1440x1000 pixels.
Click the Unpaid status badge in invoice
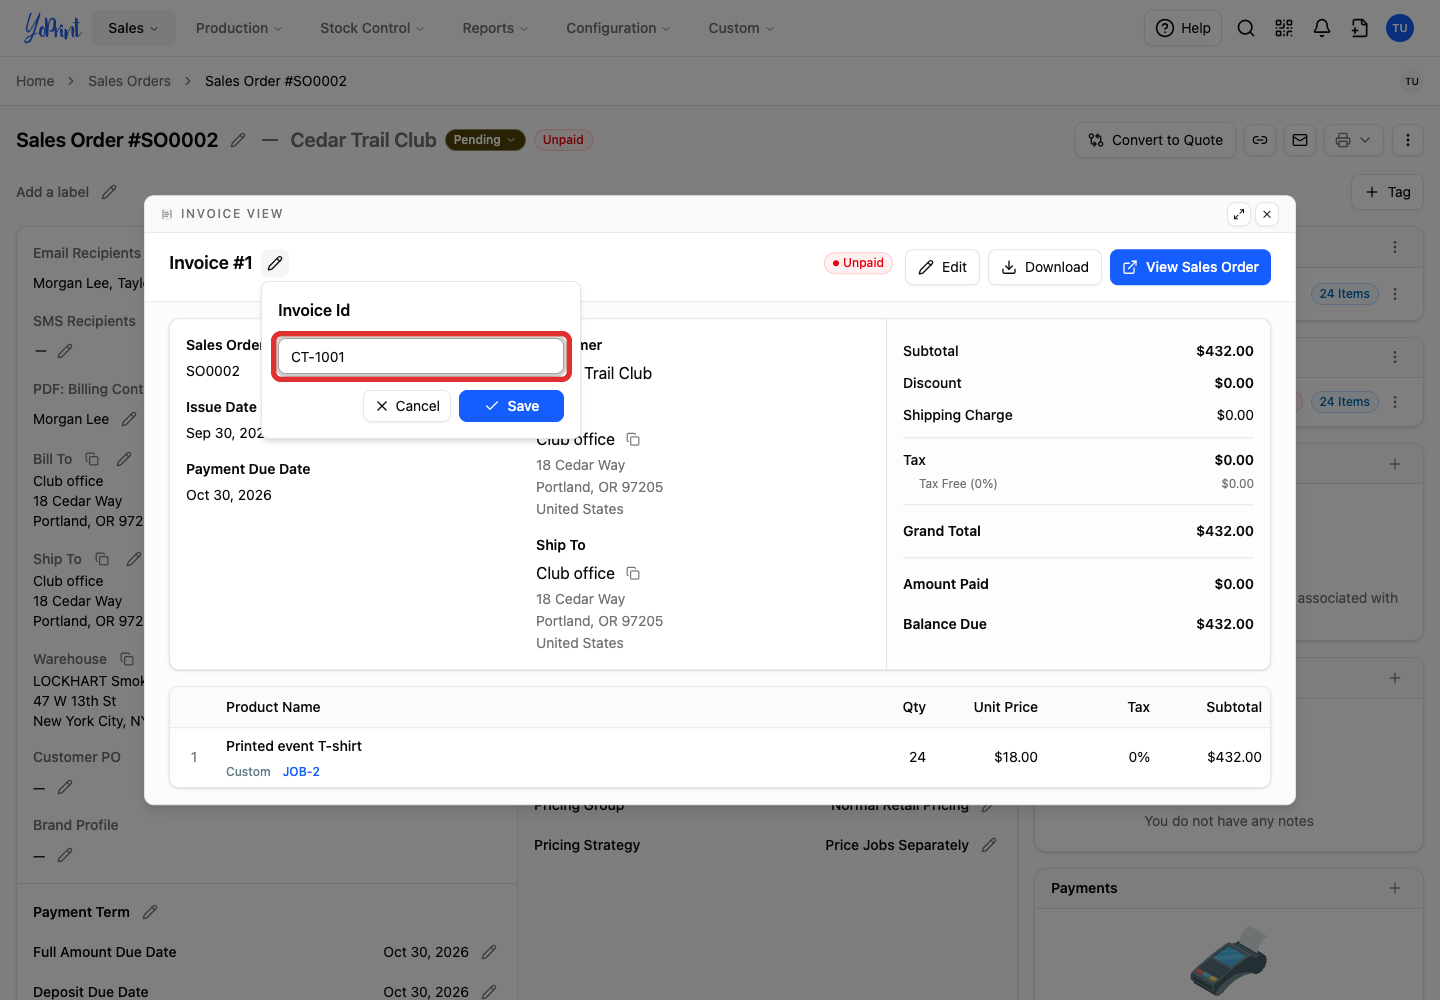point(859,263)
